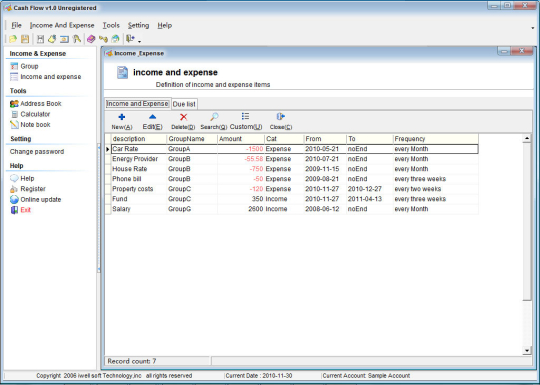
Task: Click Custom(U) list button
Action: (x=246, y=122)
